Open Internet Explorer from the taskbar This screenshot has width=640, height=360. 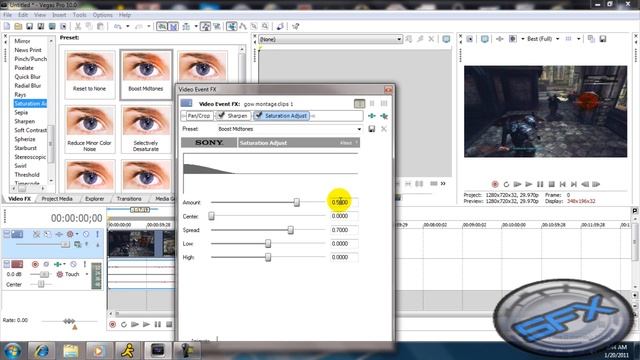pos(42,351)
